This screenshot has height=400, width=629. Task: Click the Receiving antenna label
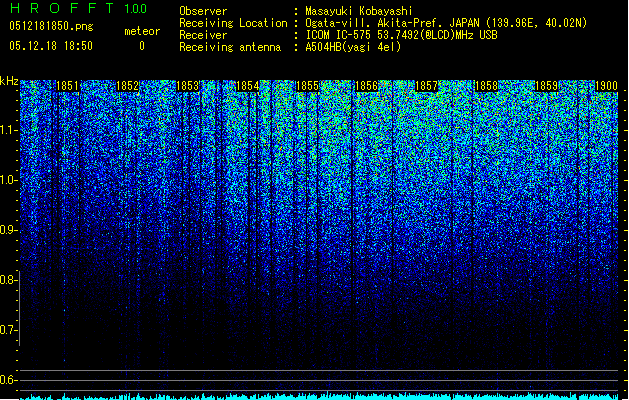click(x=230, y=47)
